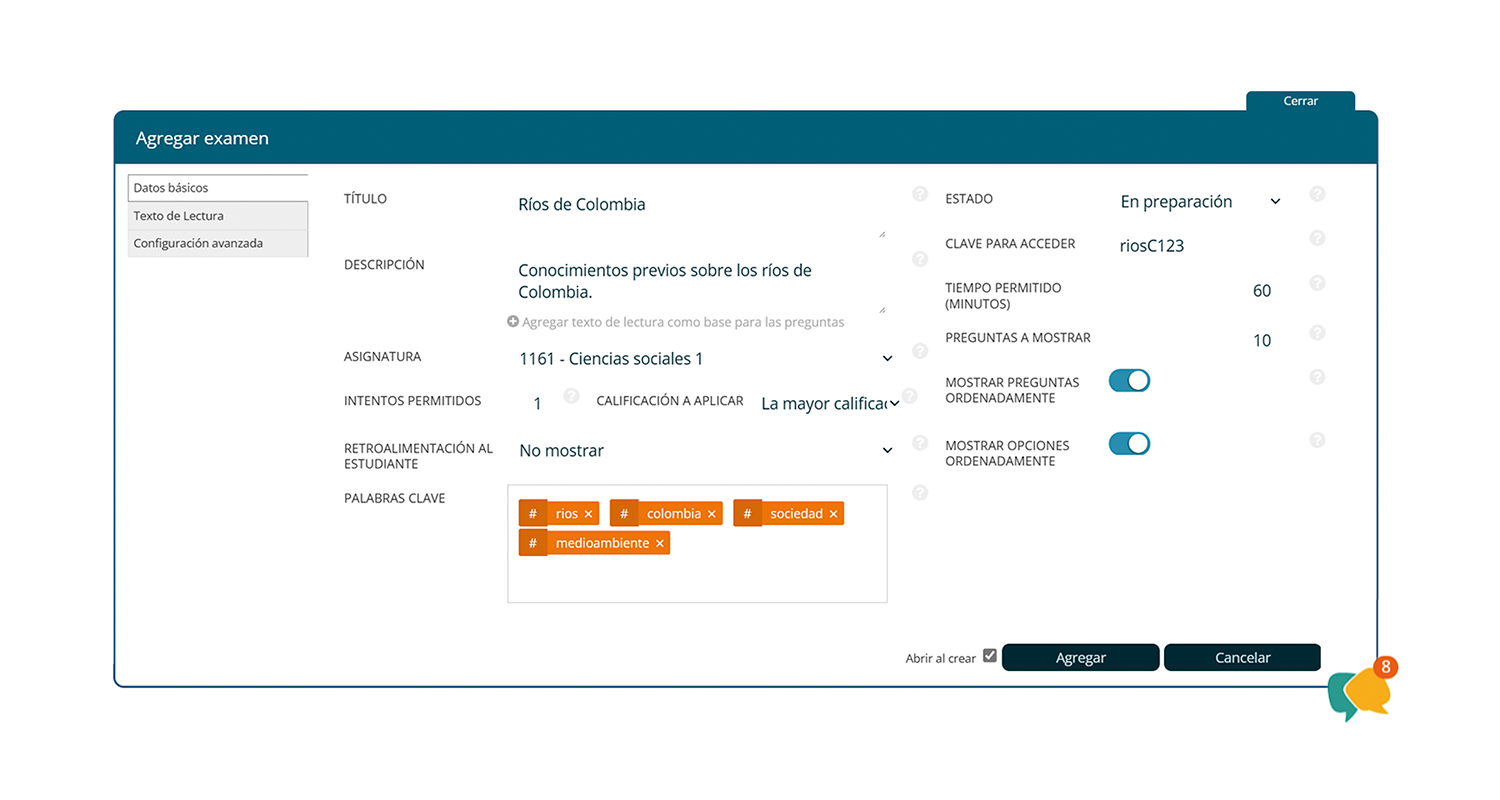Image resolution: width=1500 pixels, height=800 pixels.
Task: Click the Clave para acceder field
Action: click(x=1200, y=246)
